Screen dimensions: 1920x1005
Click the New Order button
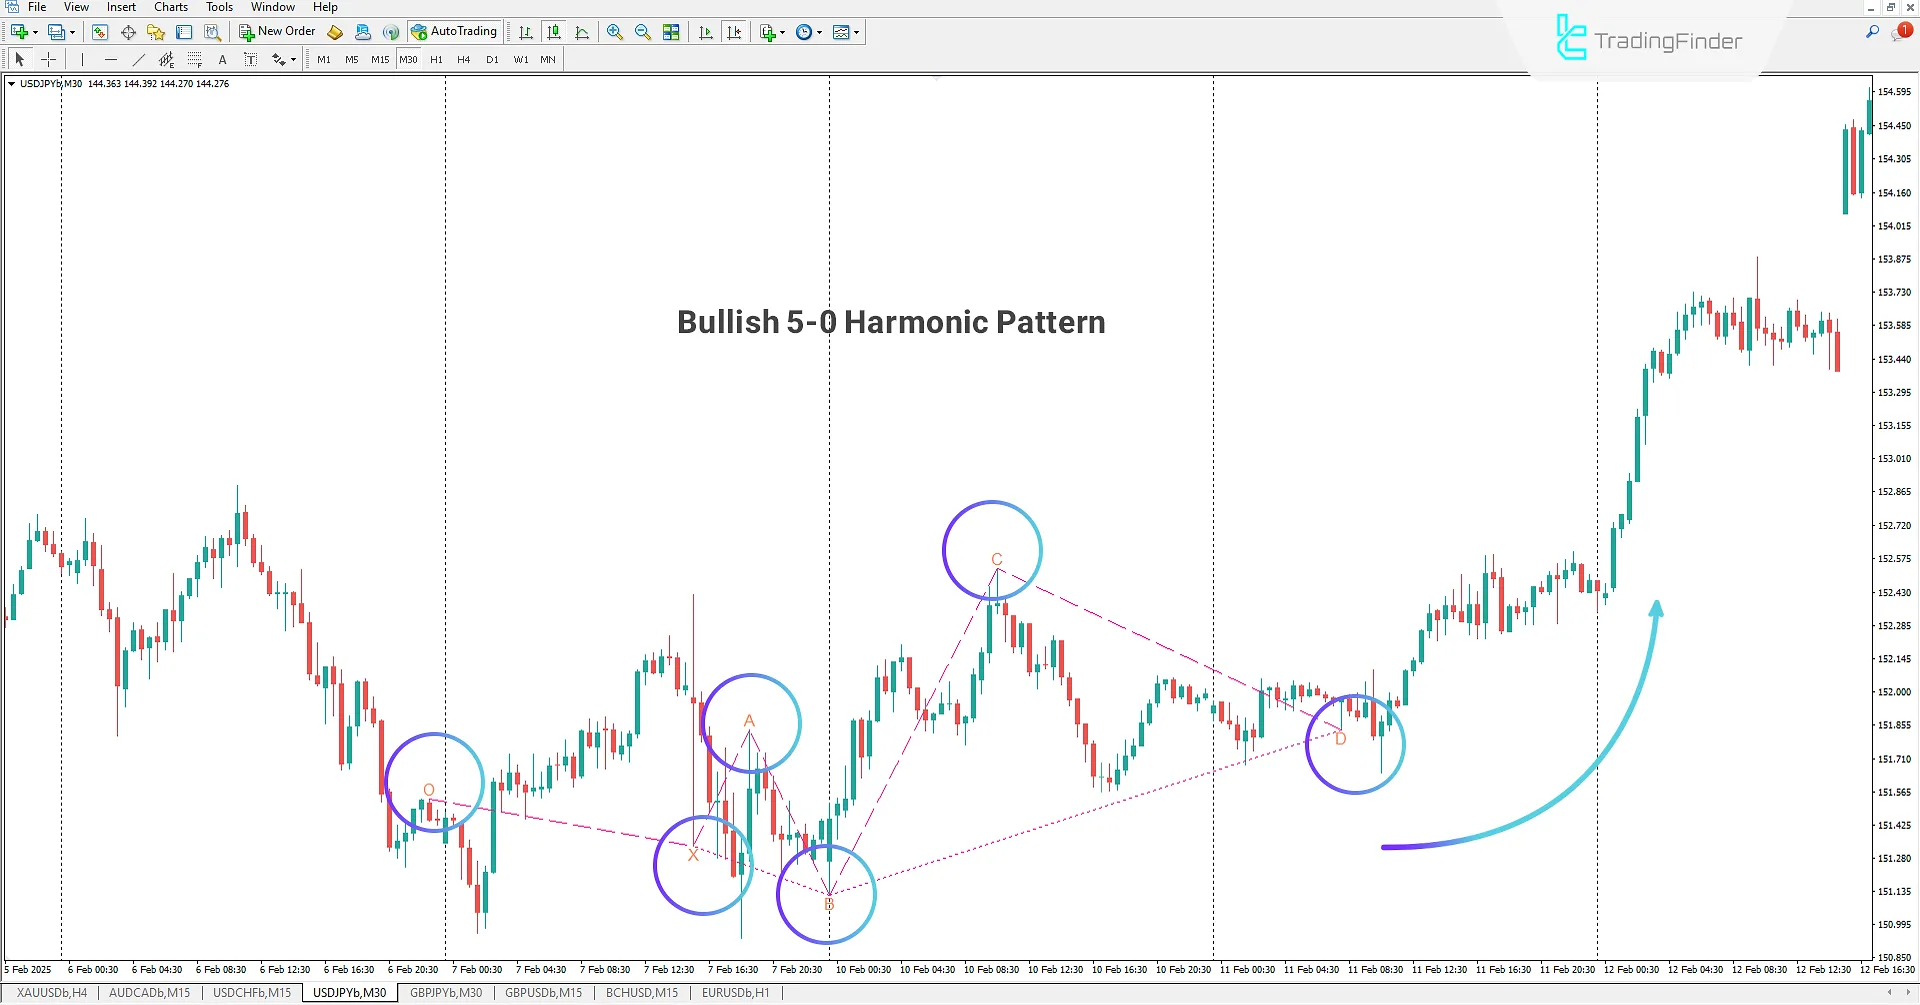(x=276, y=31)
